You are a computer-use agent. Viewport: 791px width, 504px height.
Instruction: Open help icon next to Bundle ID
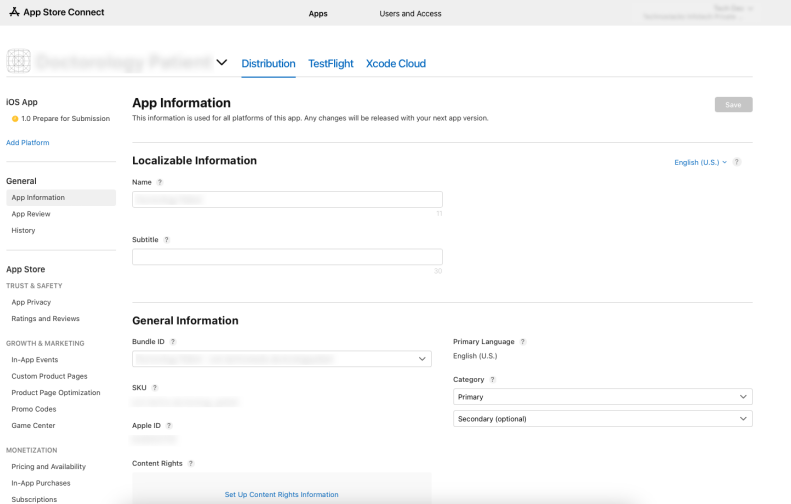(x=173, y=342)
